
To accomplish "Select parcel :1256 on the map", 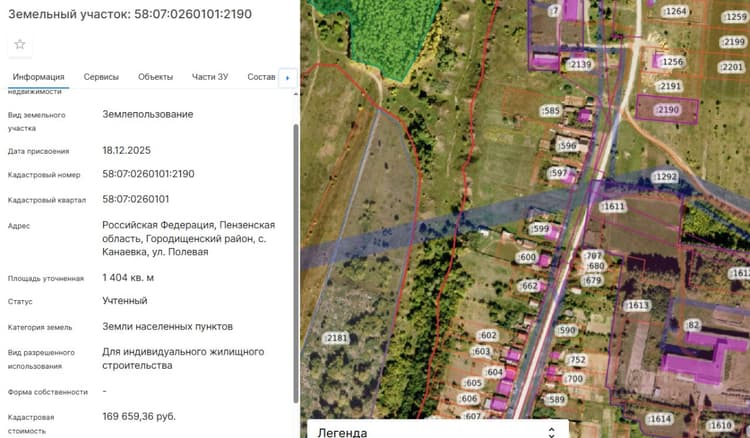I will click(672, 62).
